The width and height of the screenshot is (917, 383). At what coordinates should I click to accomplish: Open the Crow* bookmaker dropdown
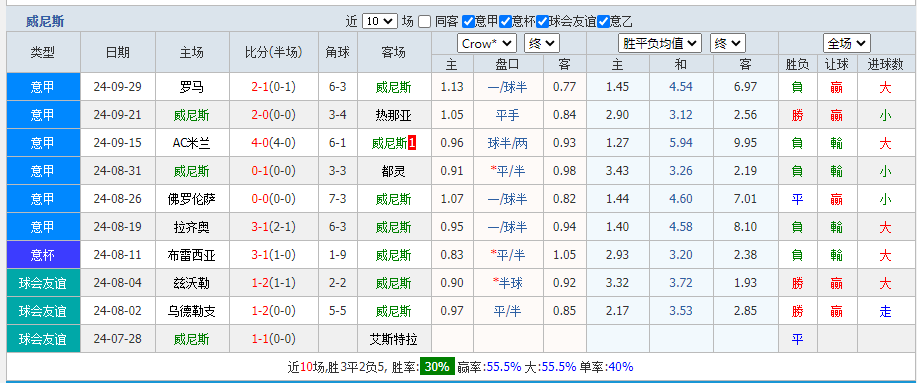[x=487, y=43]
